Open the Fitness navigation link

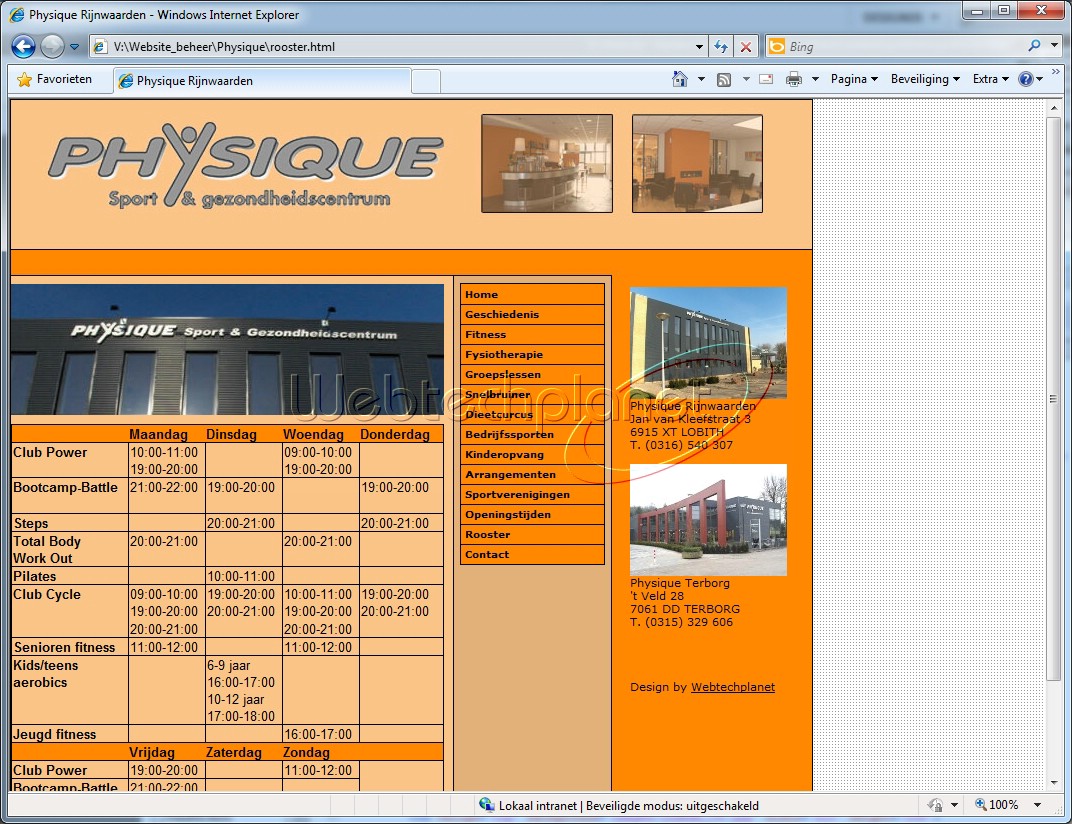[x=533, y=334]
